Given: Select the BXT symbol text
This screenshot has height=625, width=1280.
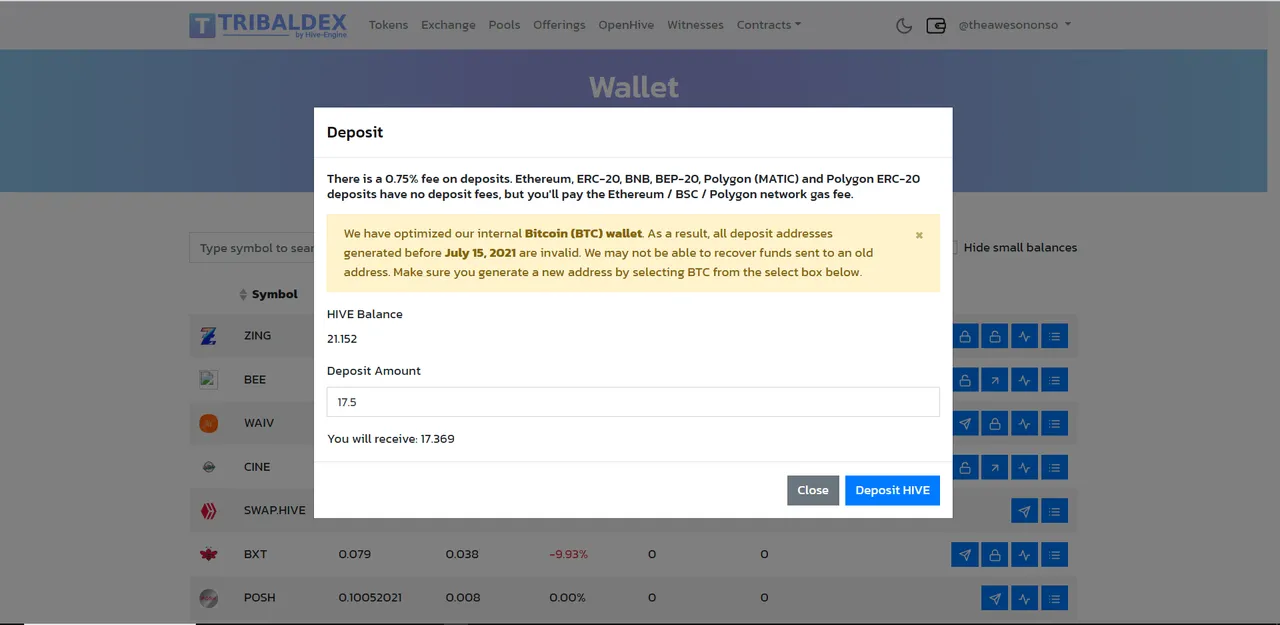Looking at the screenshot, I should click(255, 554).
